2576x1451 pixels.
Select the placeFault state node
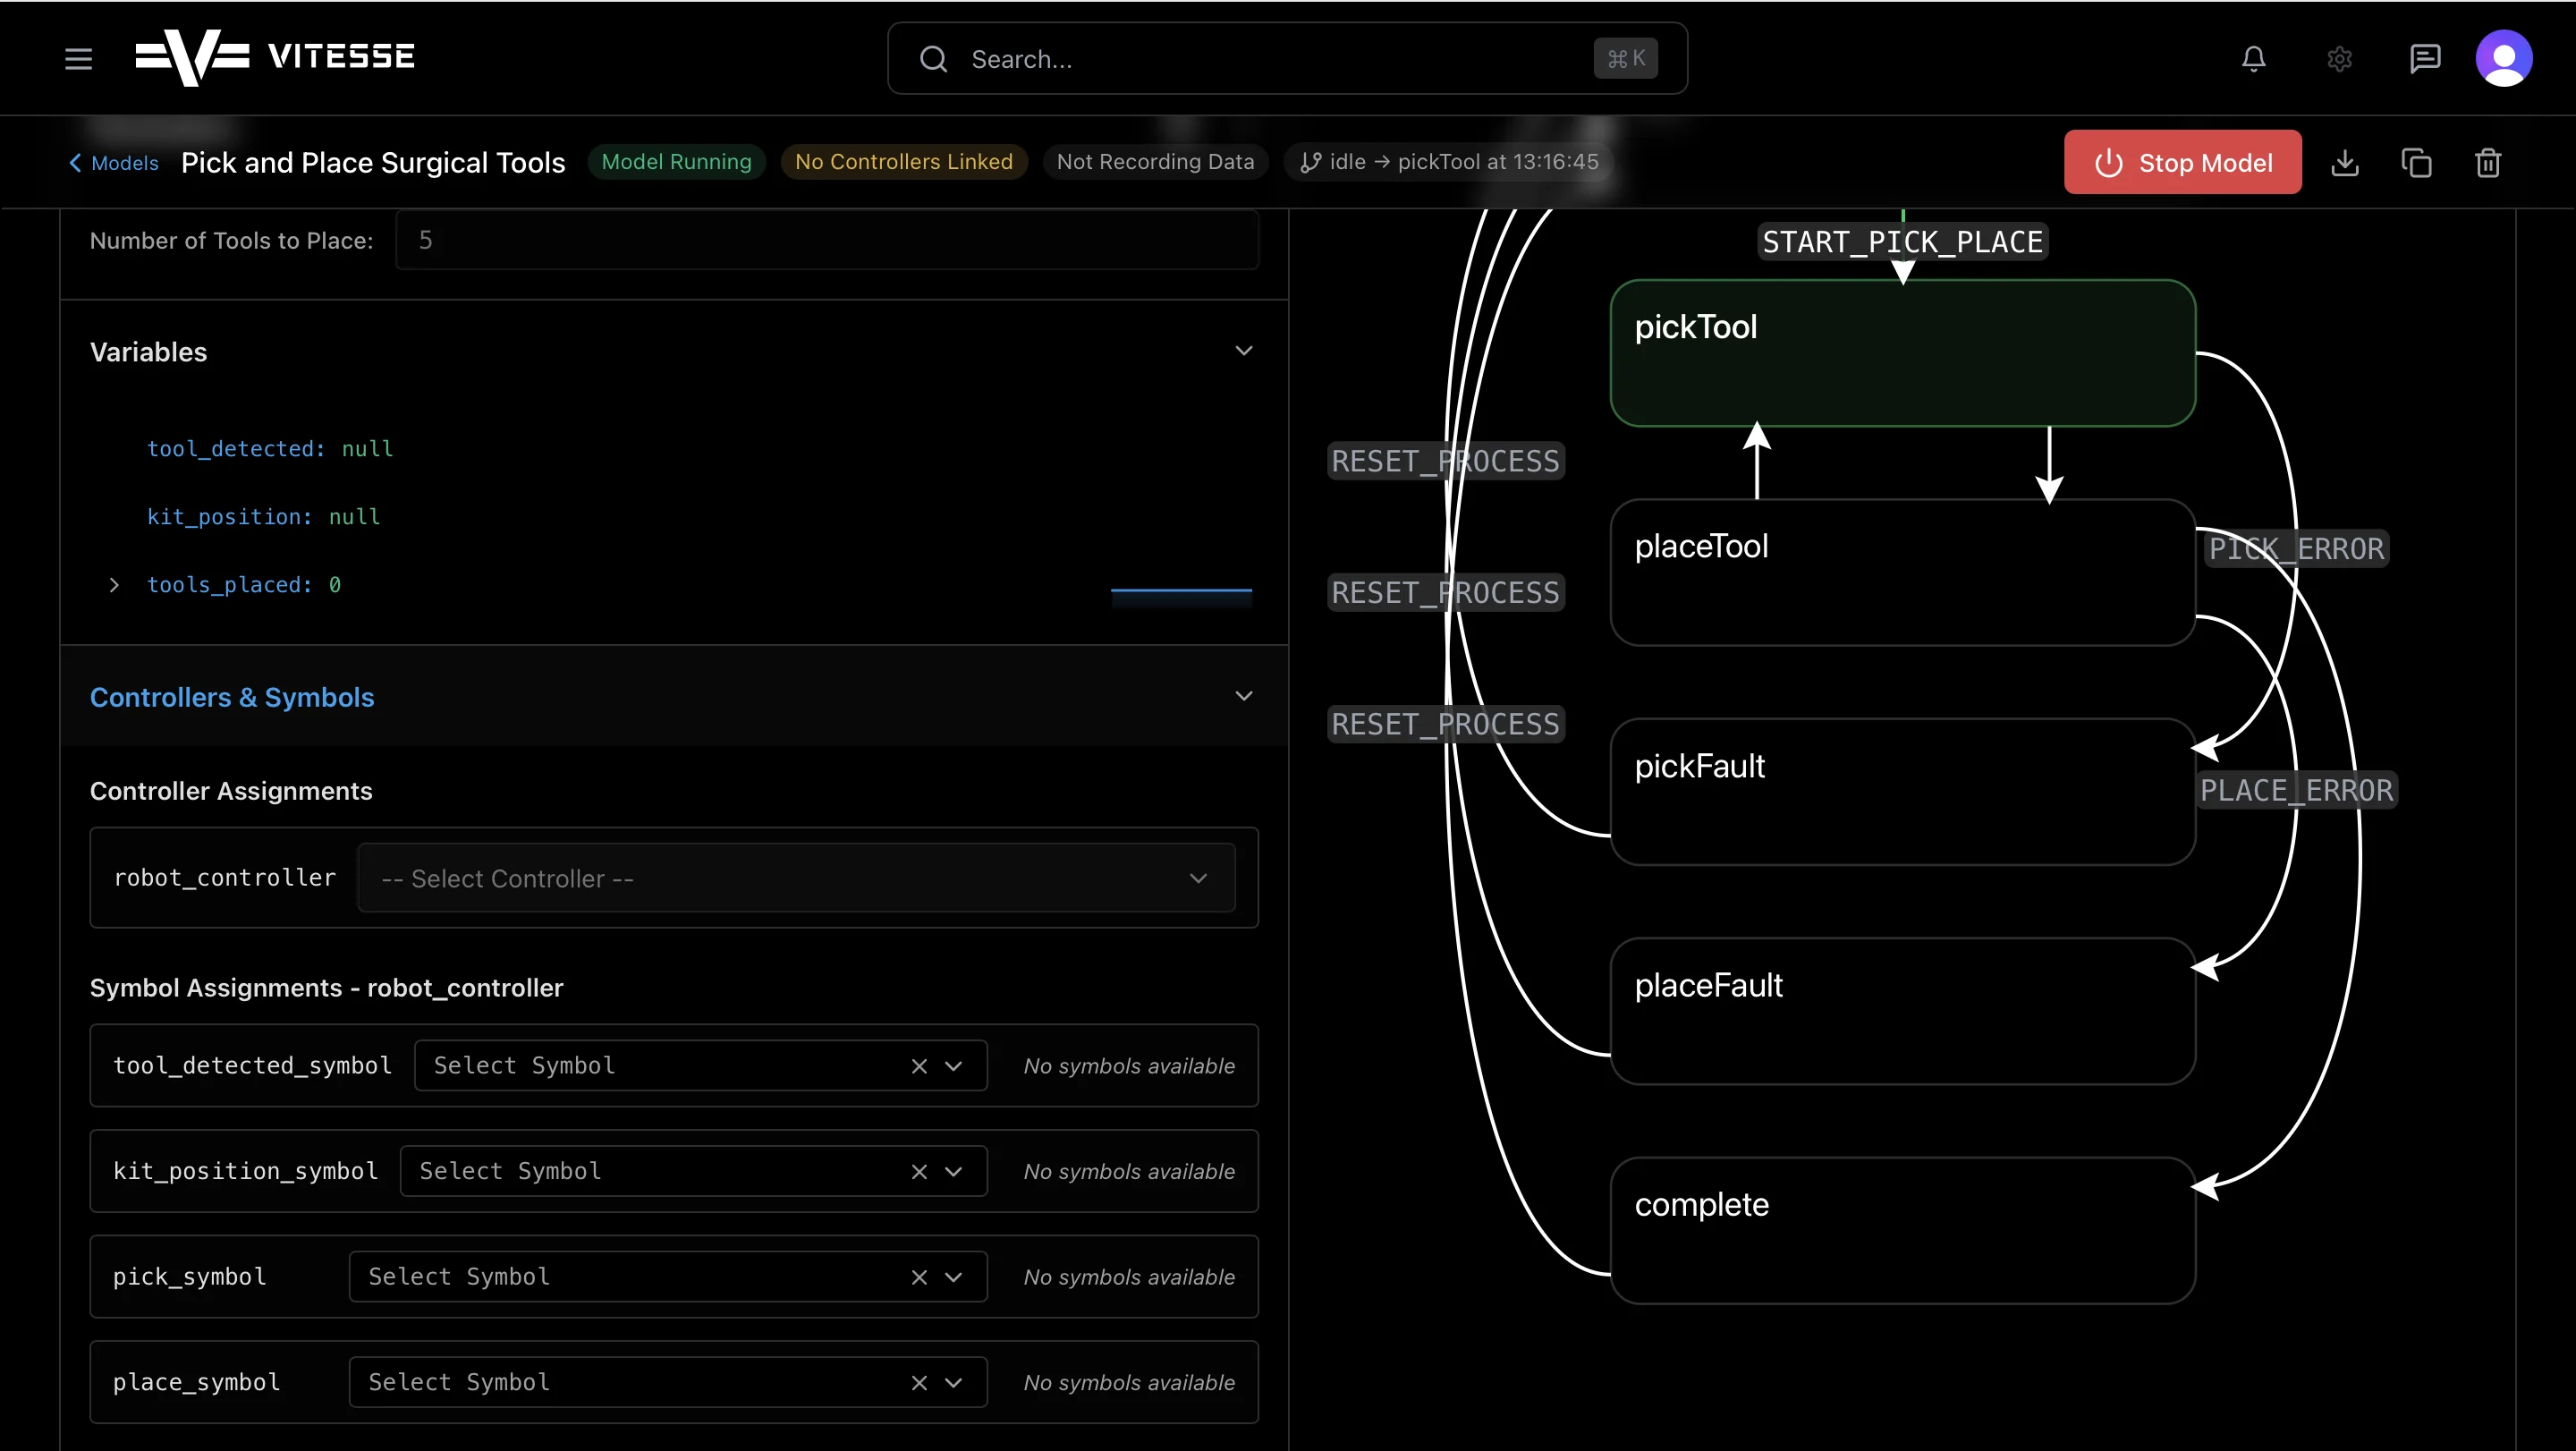pos(1902,1011)
